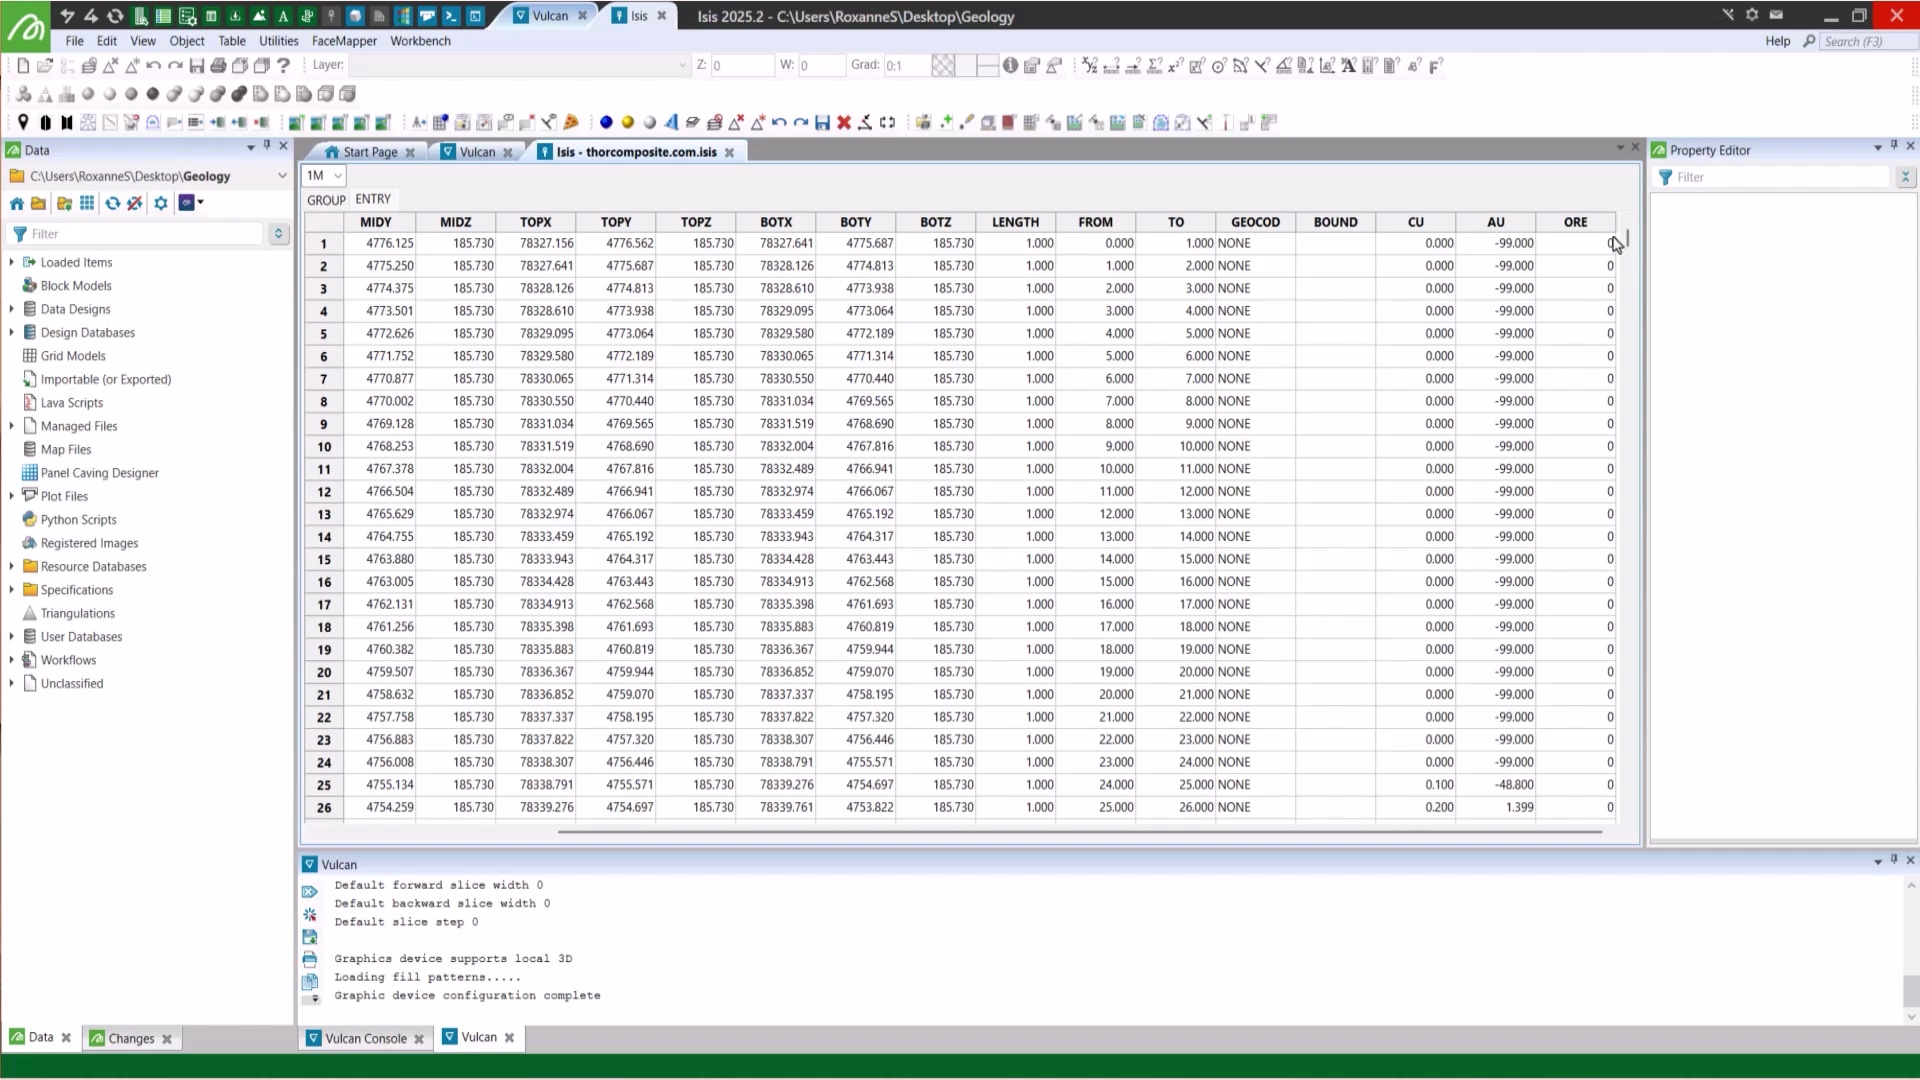Viewport: 1920px width, 1080px height.
Task: Click the location pin toolbar icon
Action: pyautogui.click(x=23, y=122)
